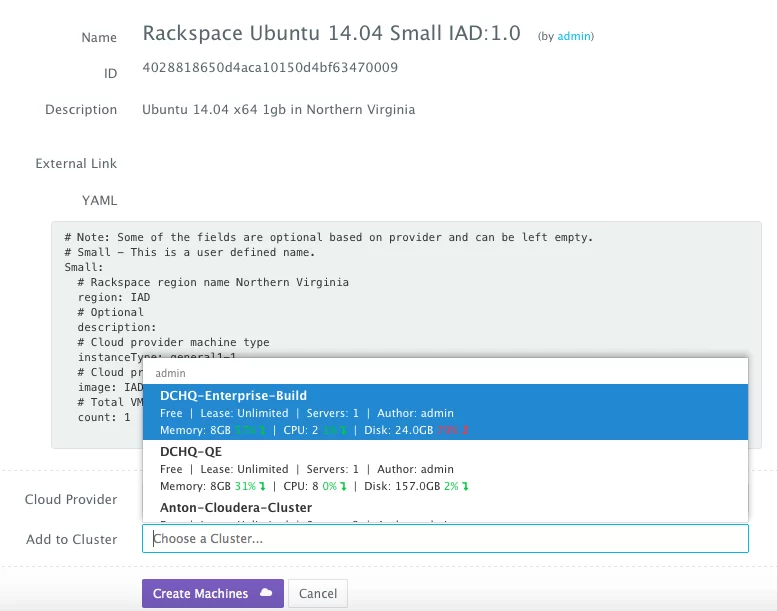Click the Cloud Provider label
Viewport: 777px width, 611px height.
click(x=71, y=500)
